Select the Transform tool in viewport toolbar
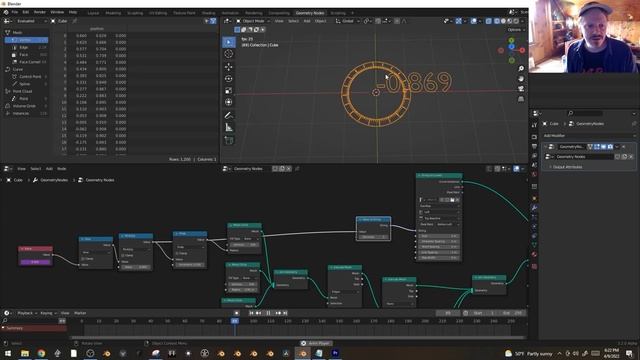This screenshot has height=360, width=640. (x=229, y=102)
